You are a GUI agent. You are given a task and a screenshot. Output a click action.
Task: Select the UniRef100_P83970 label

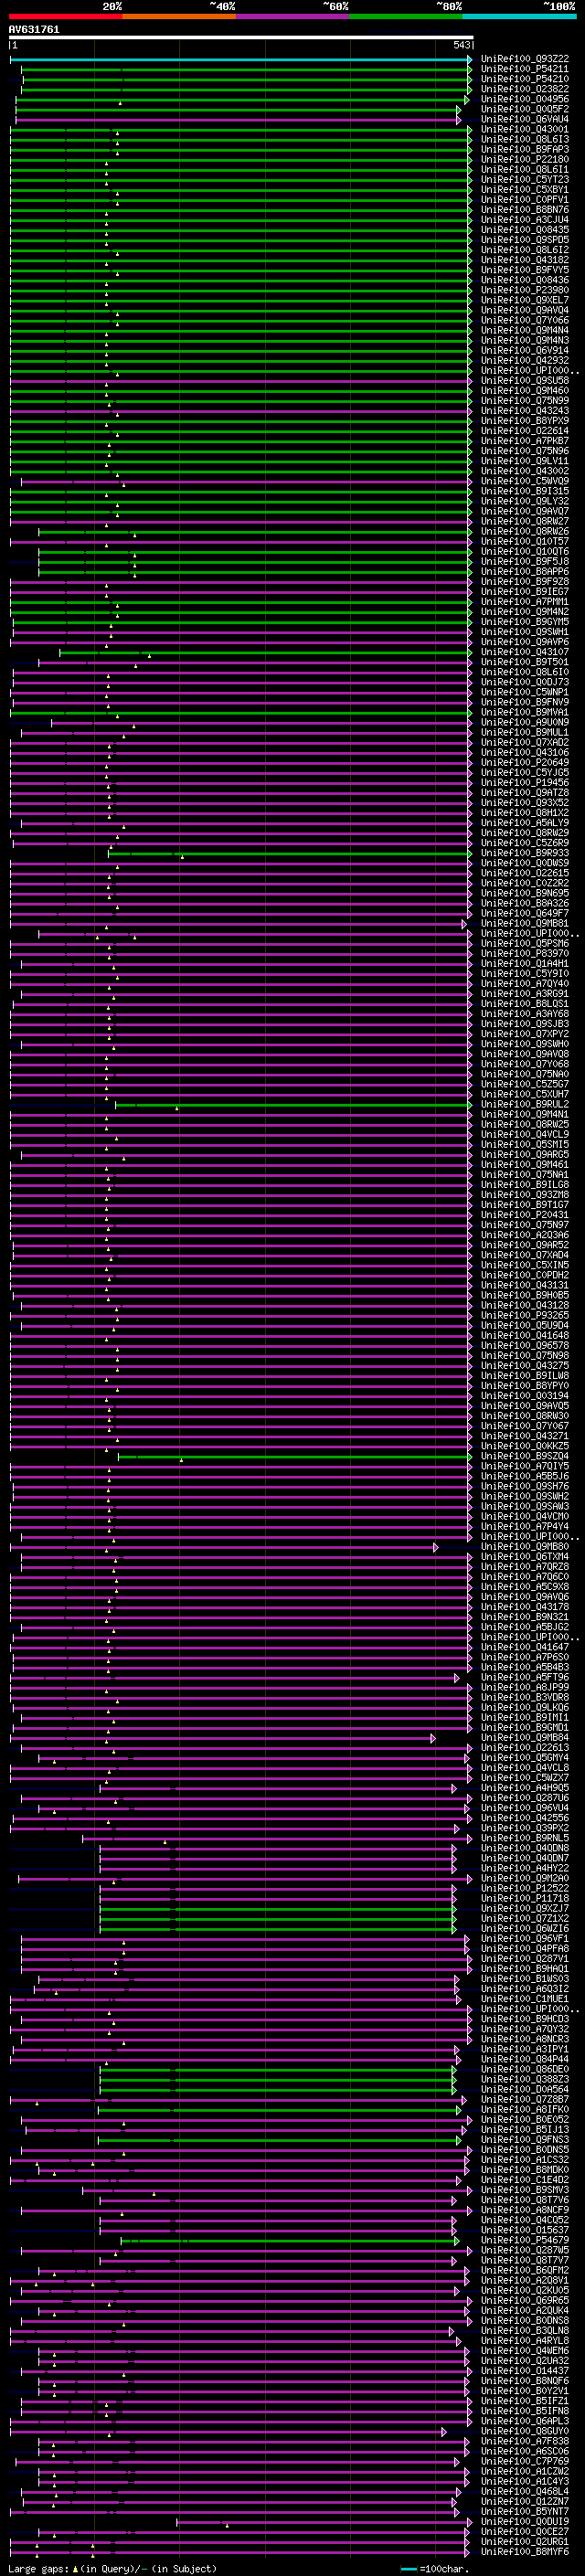tap(525, 953)
